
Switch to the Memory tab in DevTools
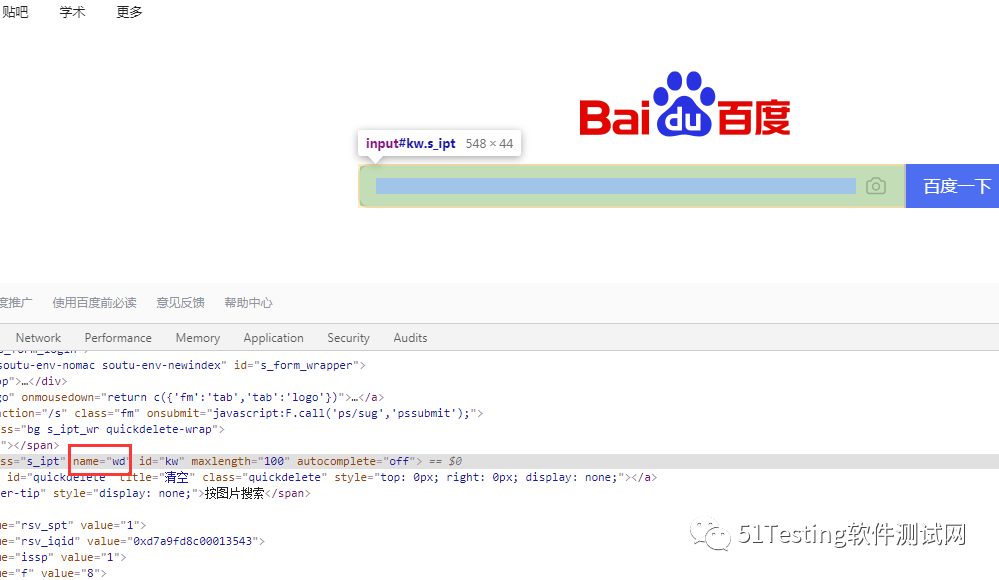click(198, 338)
